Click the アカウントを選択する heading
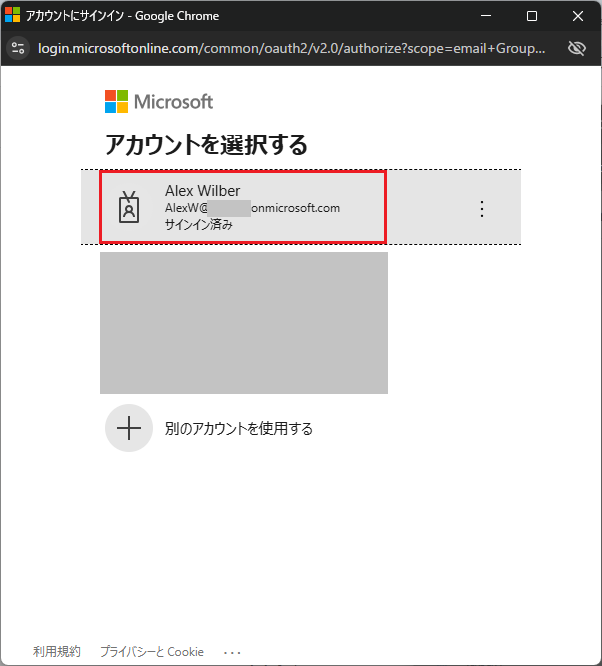The width and height of the screenshot is (602, 666). point(206,144)
